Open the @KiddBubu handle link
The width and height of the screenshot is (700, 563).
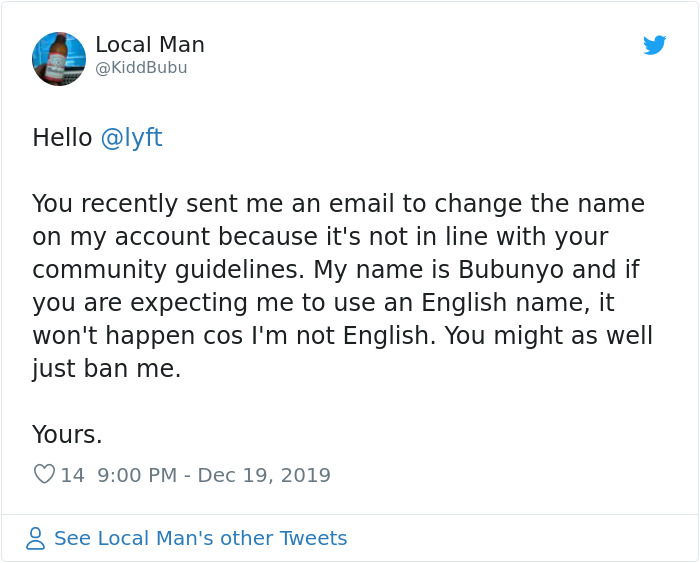pyautogui.click(x=141, y=68)
